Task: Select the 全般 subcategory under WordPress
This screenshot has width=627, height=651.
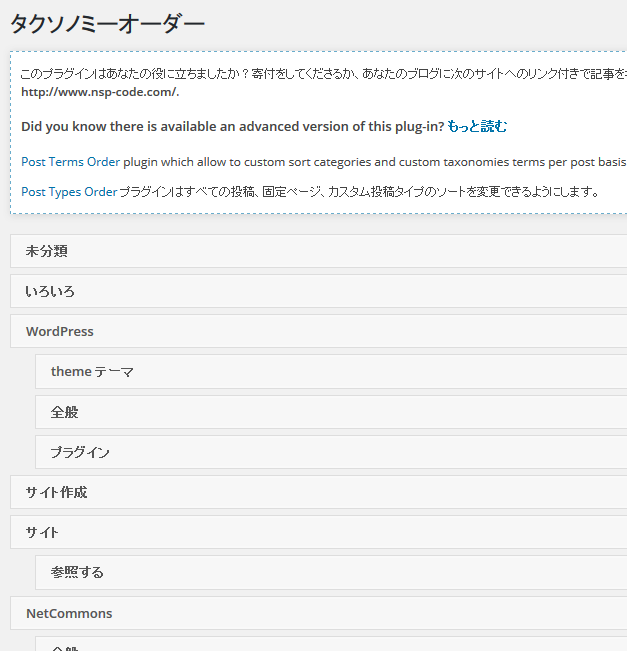Action: (330, 412)
